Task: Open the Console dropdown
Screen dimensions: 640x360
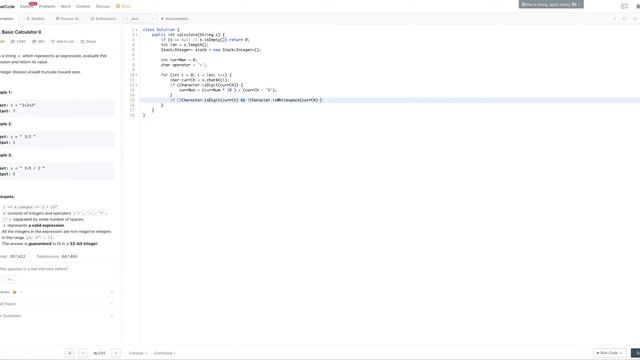Action: tap(138, 353)
